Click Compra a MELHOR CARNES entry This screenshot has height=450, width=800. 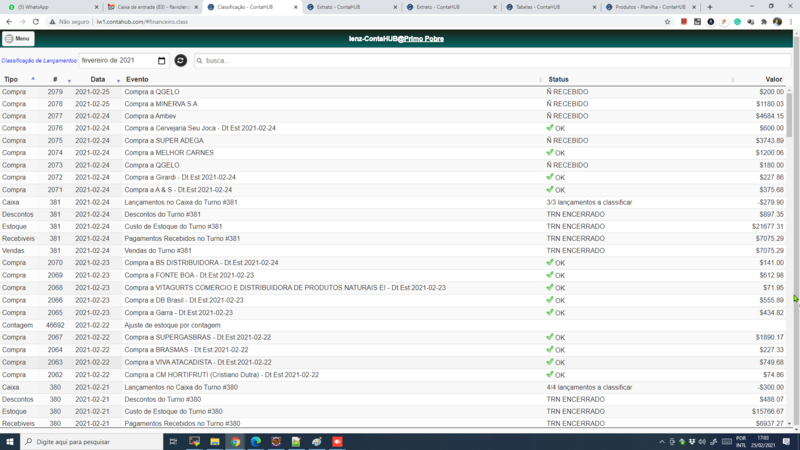pyautogui.click(x=169, y=153)
